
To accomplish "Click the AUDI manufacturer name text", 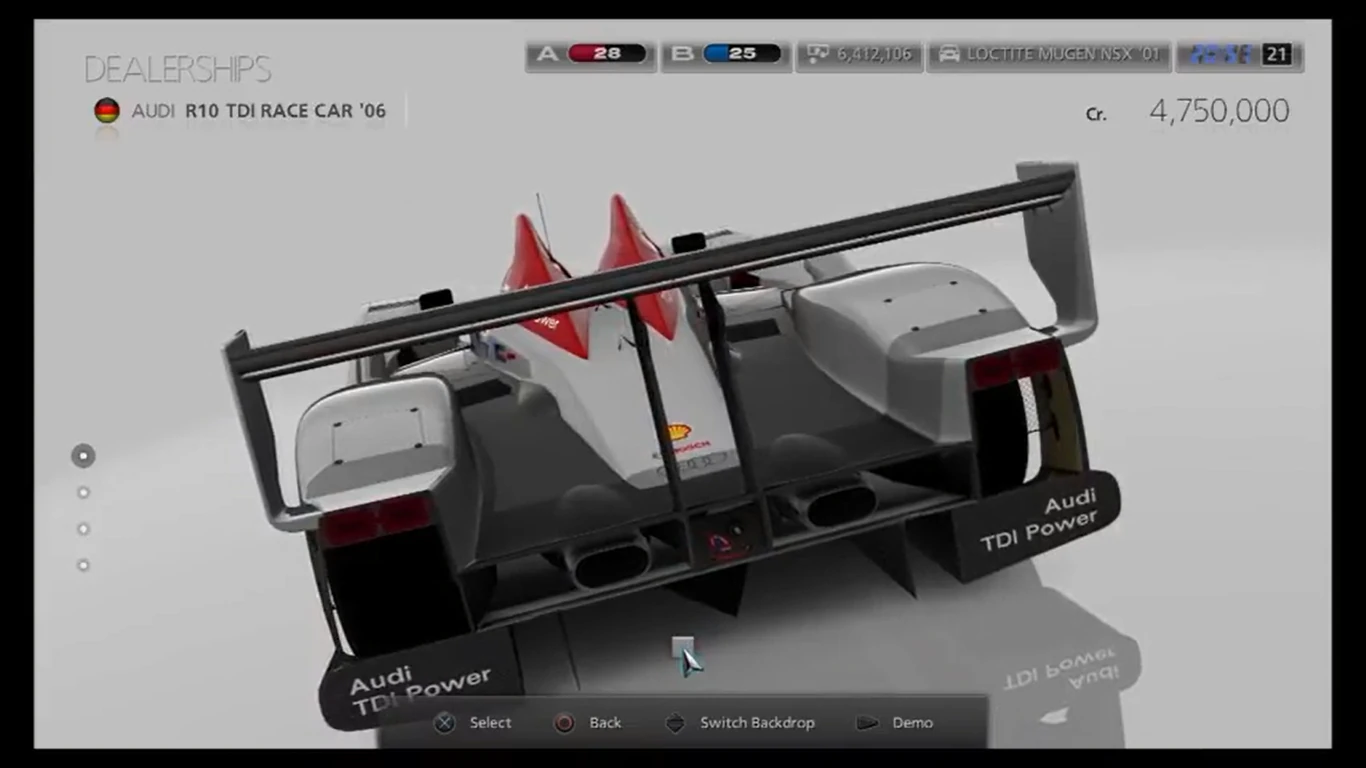I will 153,111.
